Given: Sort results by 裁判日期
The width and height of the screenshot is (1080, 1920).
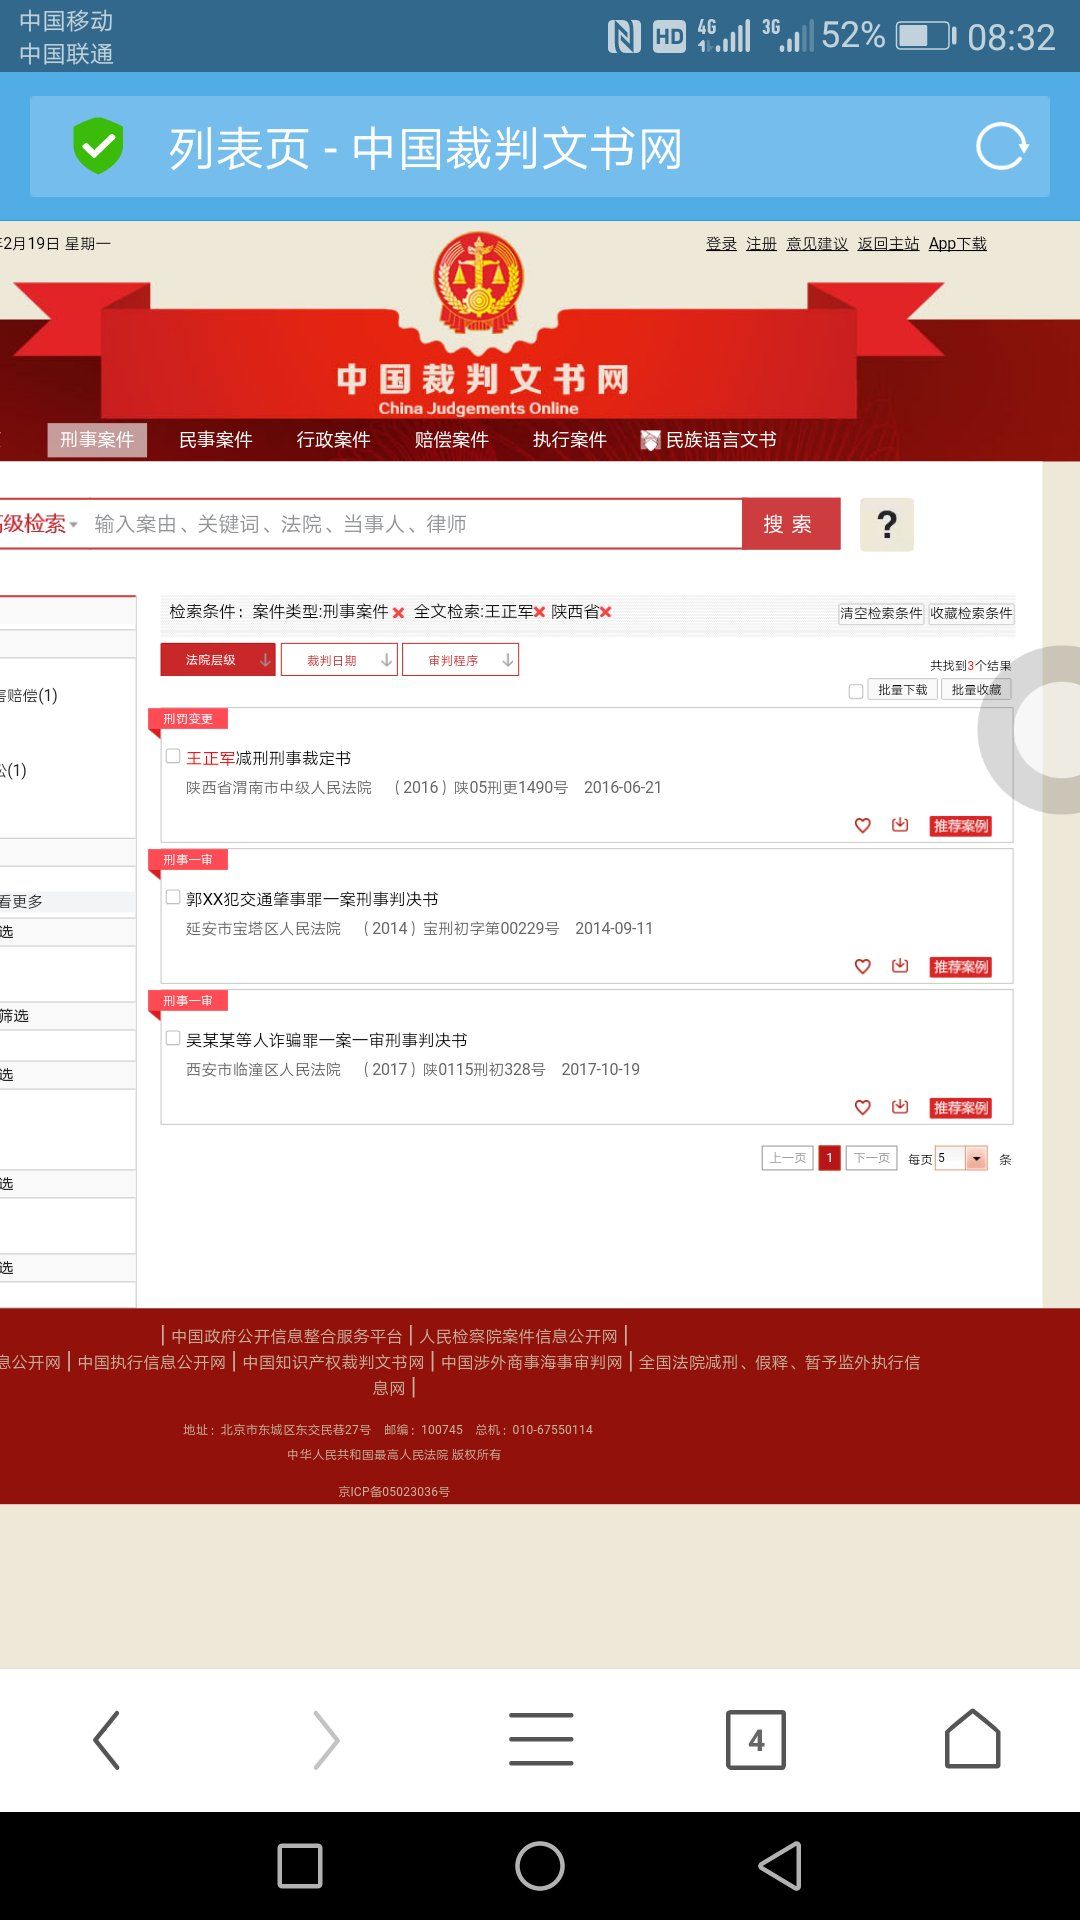Looking at the screenshot, I should [339, 660].
